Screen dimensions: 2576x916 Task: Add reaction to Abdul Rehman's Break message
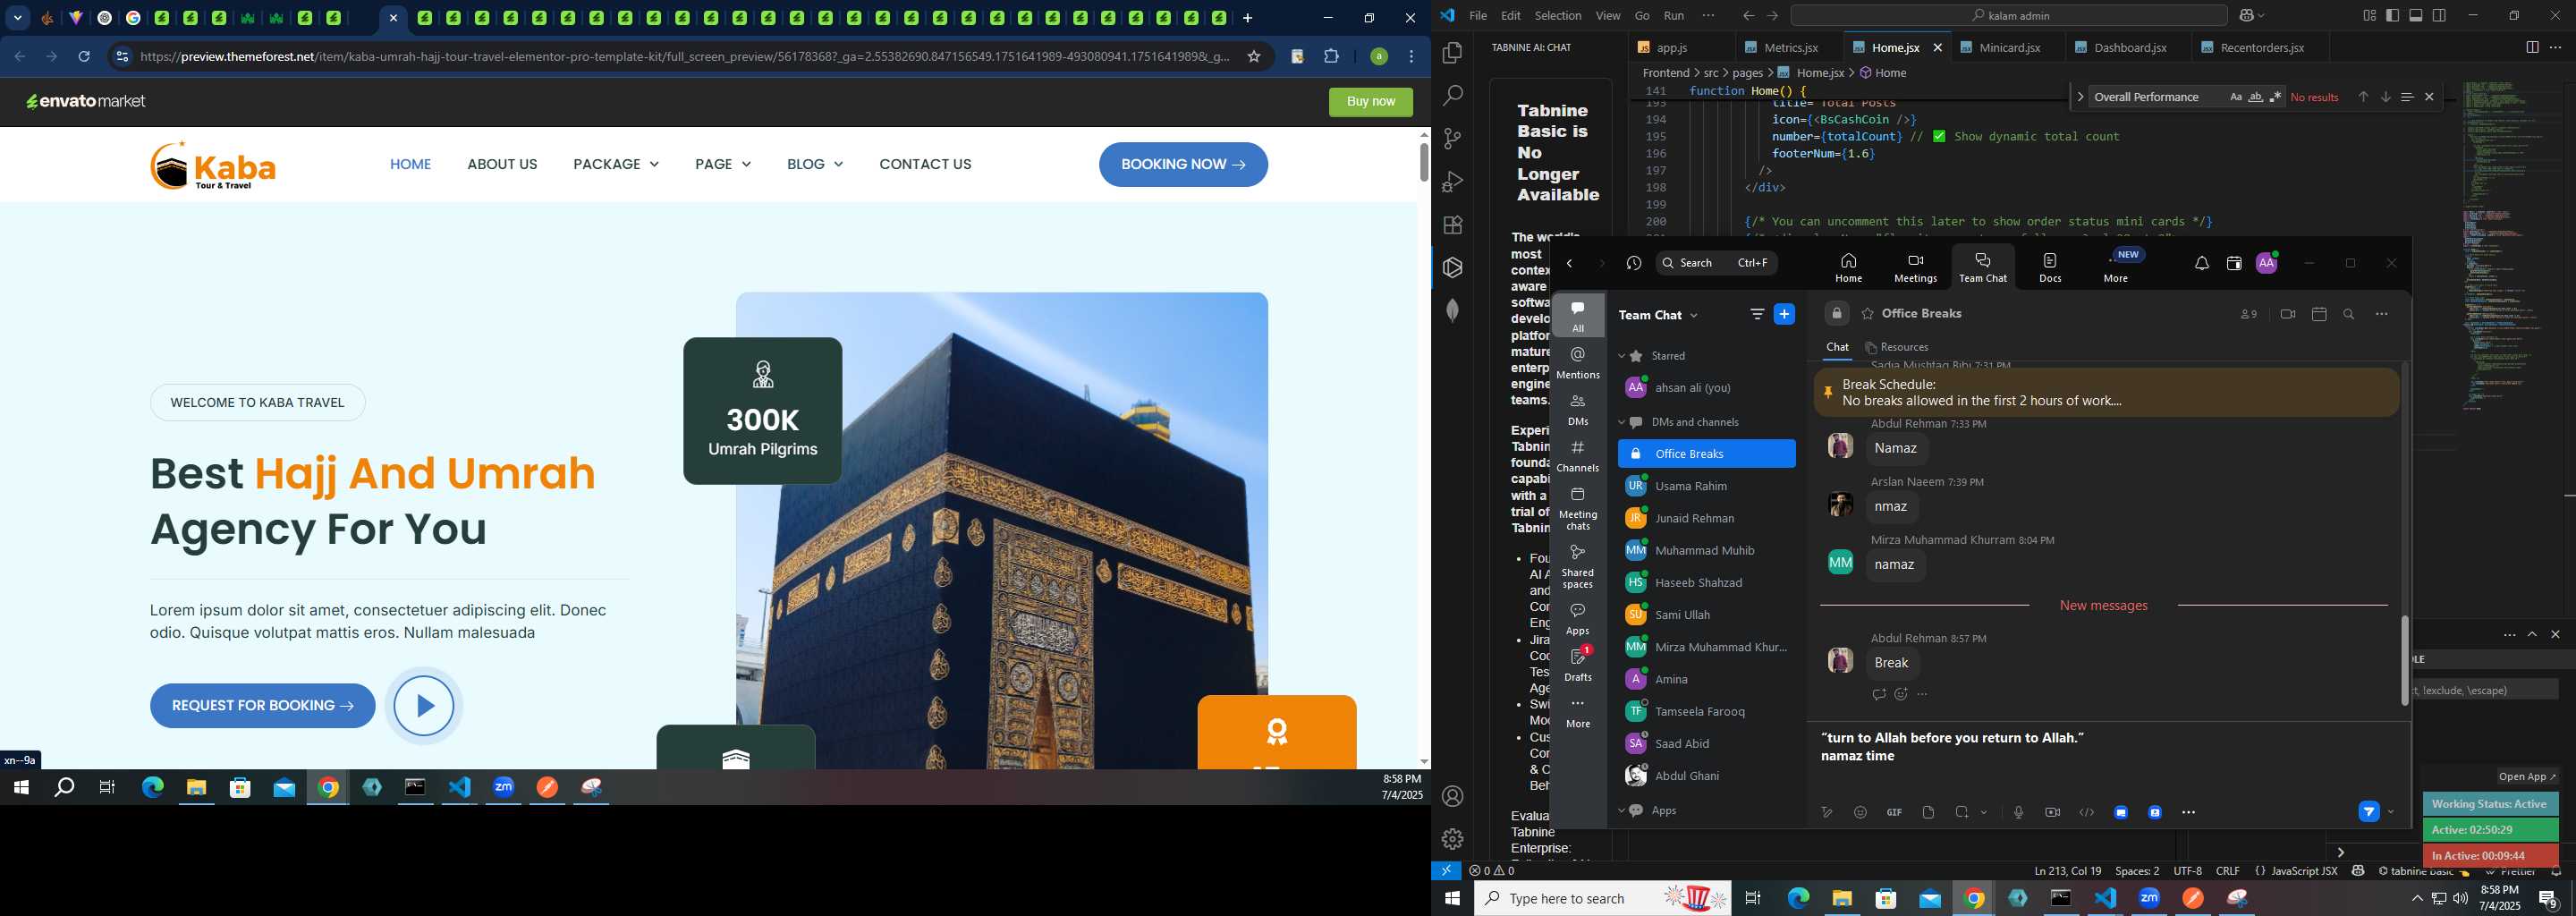pos(1900,694)
